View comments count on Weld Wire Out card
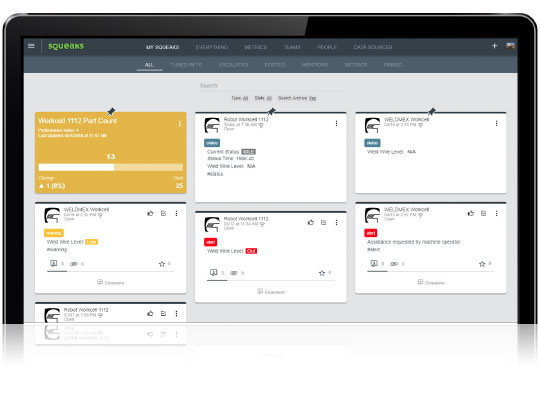The height and width of the screenshot is (400, 540). pyautogui.click(x=214, y=273)
